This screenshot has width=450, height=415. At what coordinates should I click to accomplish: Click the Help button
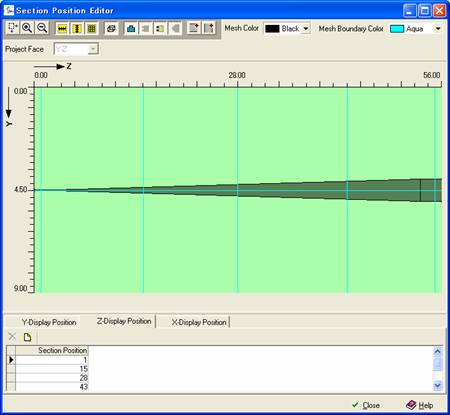coord(419,405)
